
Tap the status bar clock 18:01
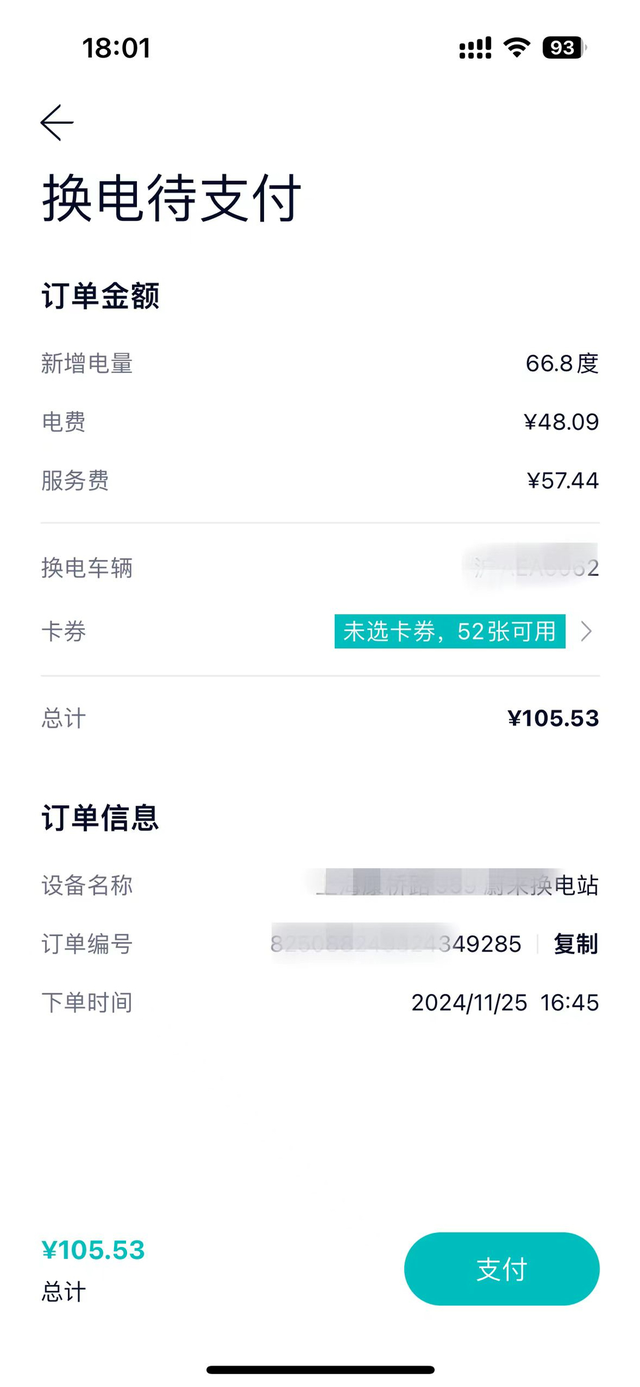tap(116, 48)
